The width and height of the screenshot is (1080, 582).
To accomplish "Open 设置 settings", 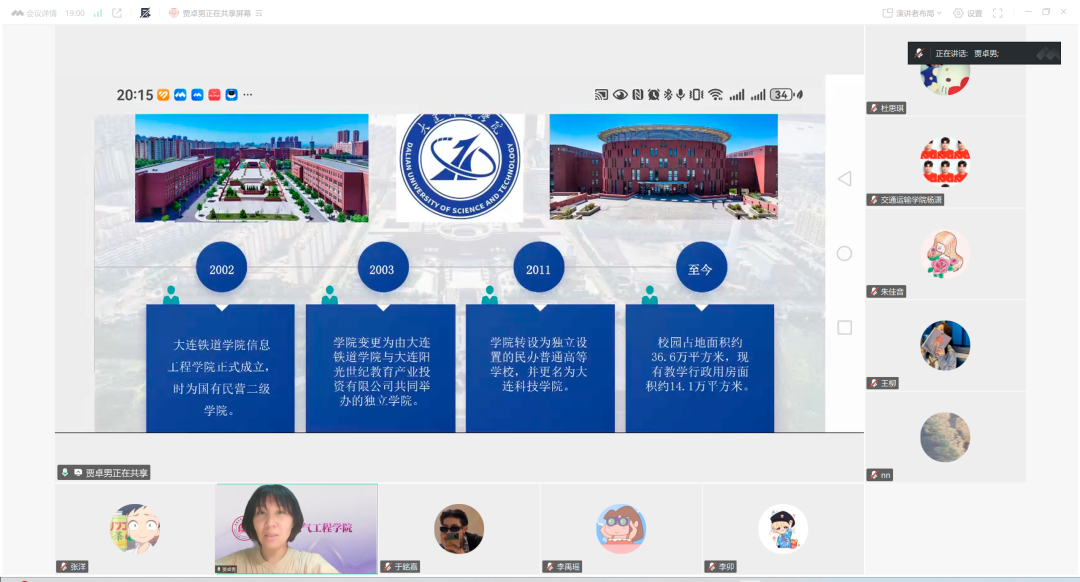I will coord(968,13).
